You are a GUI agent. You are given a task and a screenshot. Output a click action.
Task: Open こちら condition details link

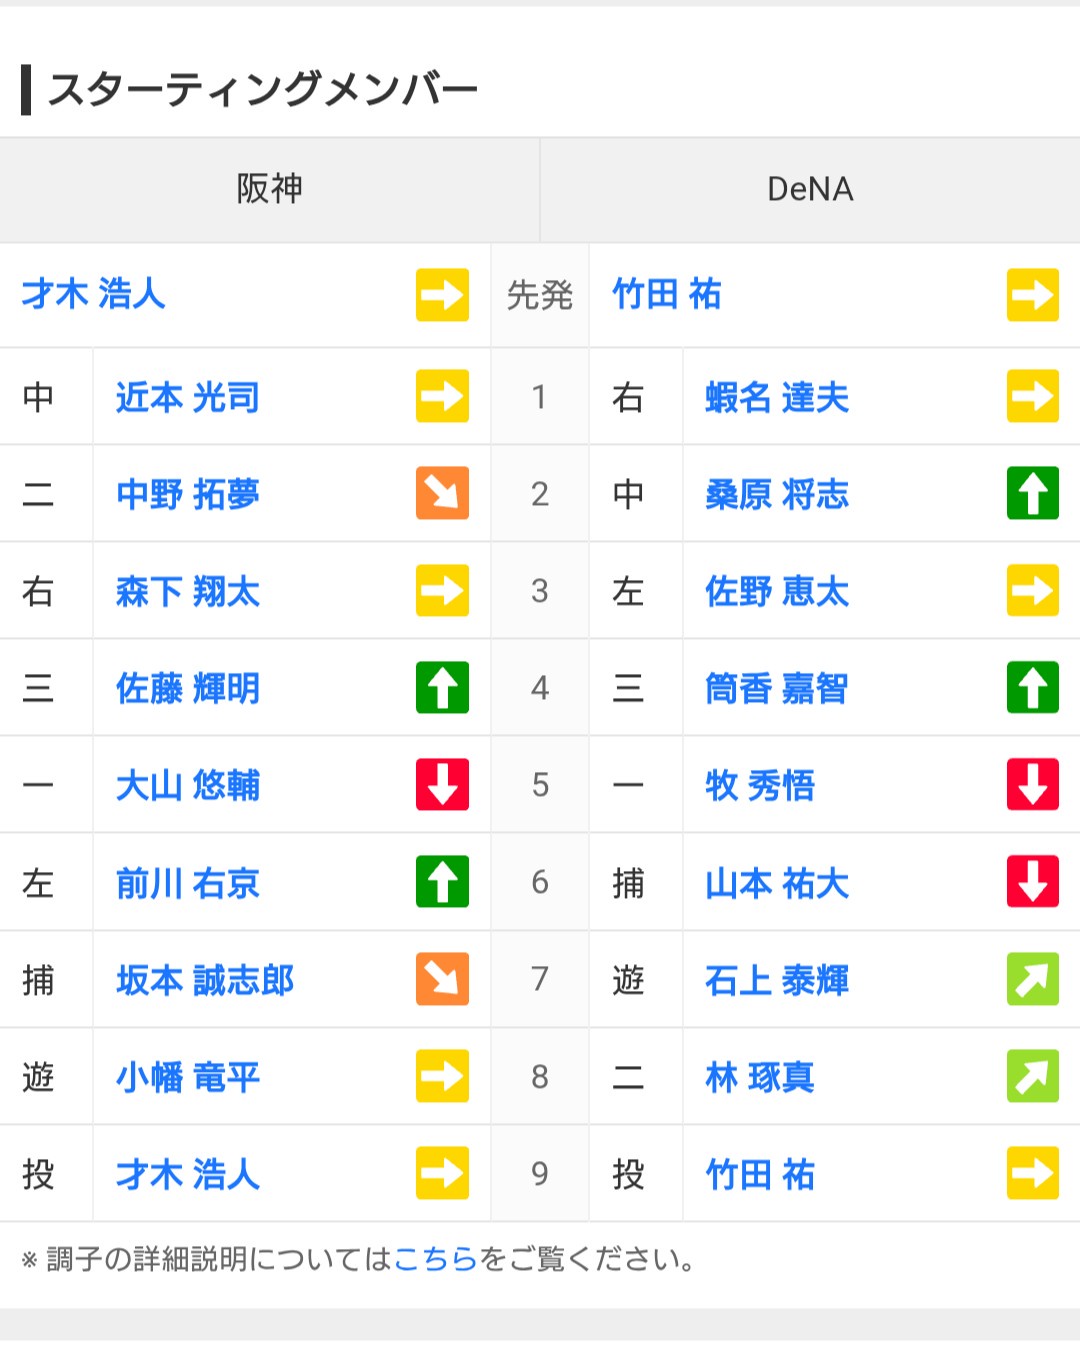tap(436, 1259)
